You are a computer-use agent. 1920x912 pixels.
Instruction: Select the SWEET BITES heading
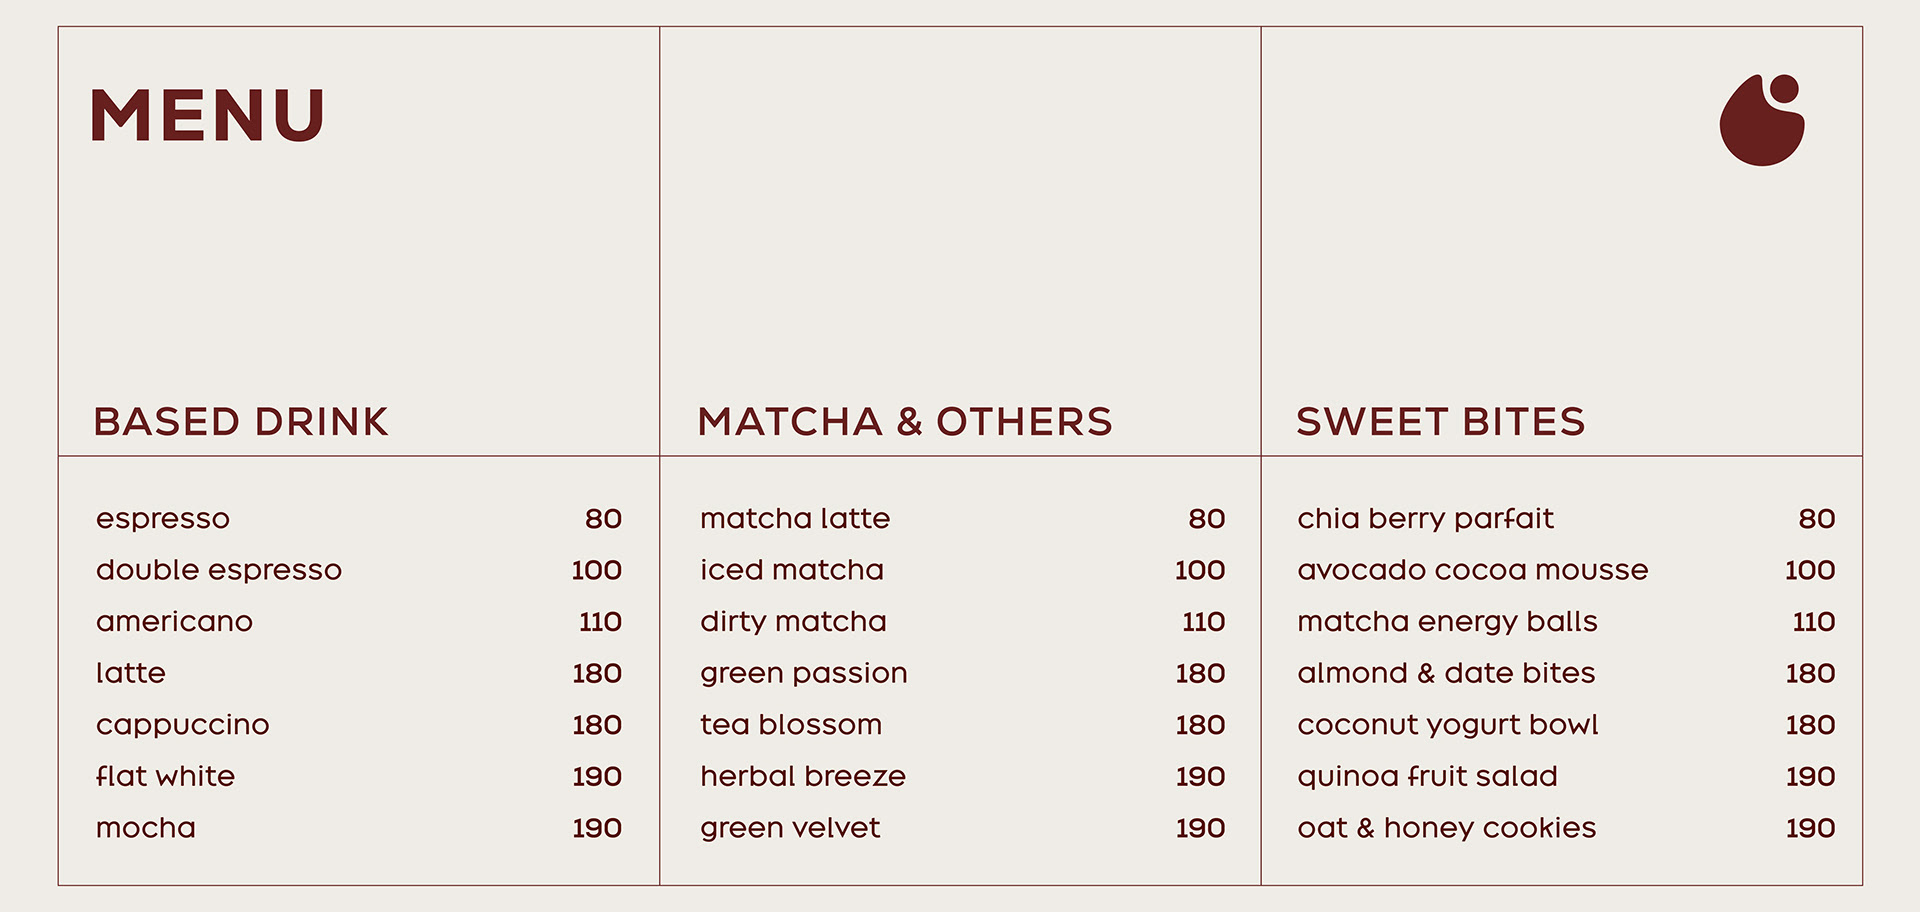coord(1441,422)
